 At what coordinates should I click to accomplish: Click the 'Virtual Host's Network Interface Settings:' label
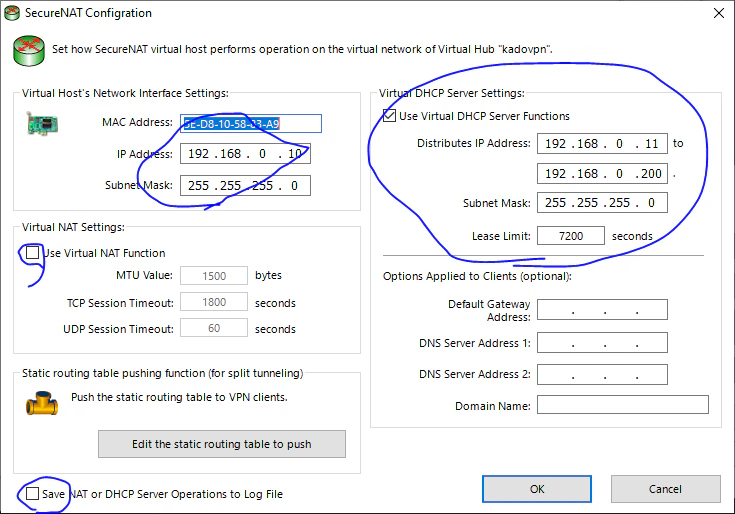[125, 93]
